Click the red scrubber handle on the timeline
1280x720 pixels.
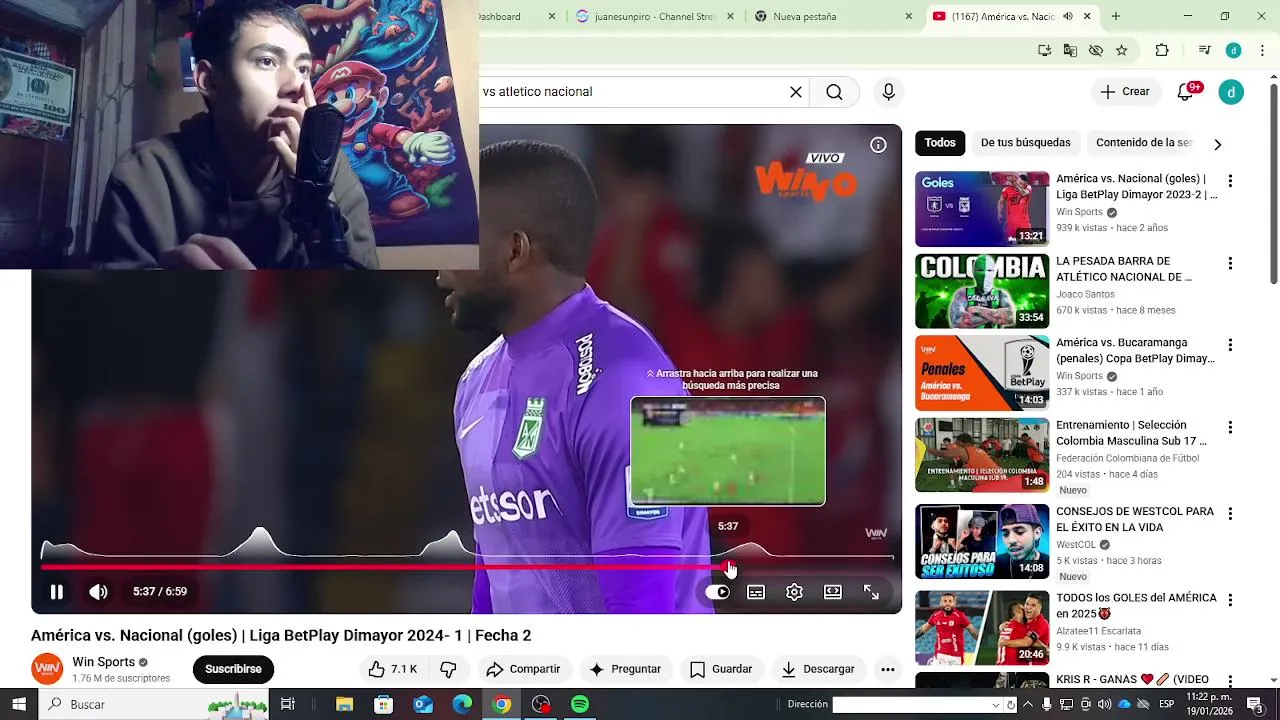coord(730,567)
